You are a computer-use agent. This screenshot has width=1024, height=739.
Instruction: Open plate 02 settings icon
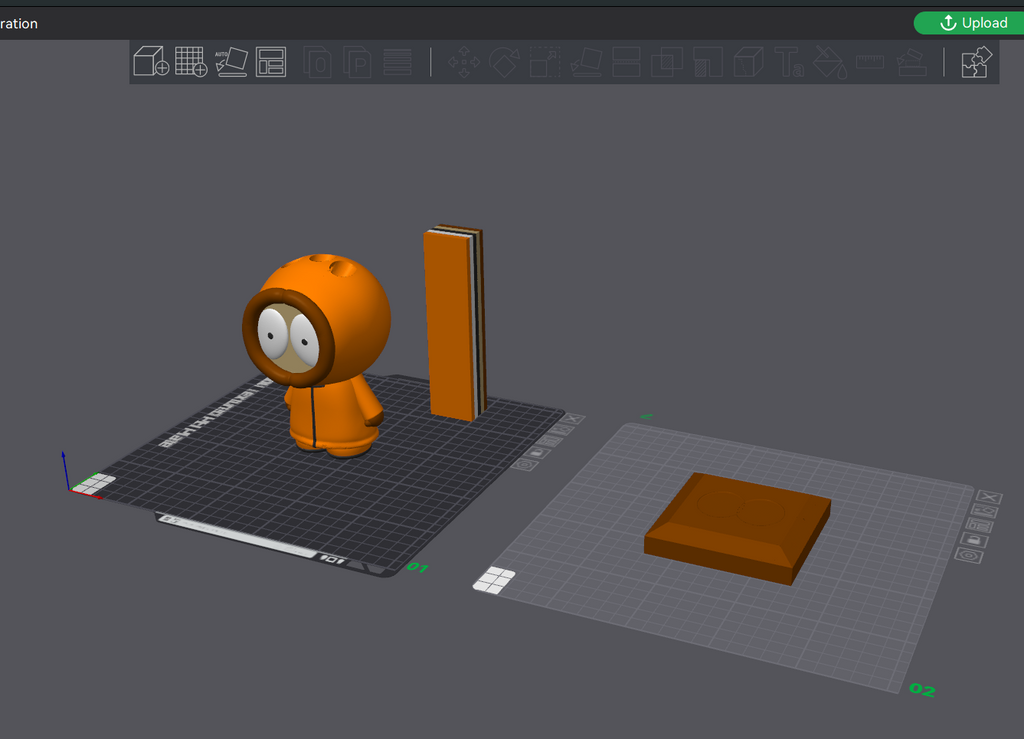point(969,556)
